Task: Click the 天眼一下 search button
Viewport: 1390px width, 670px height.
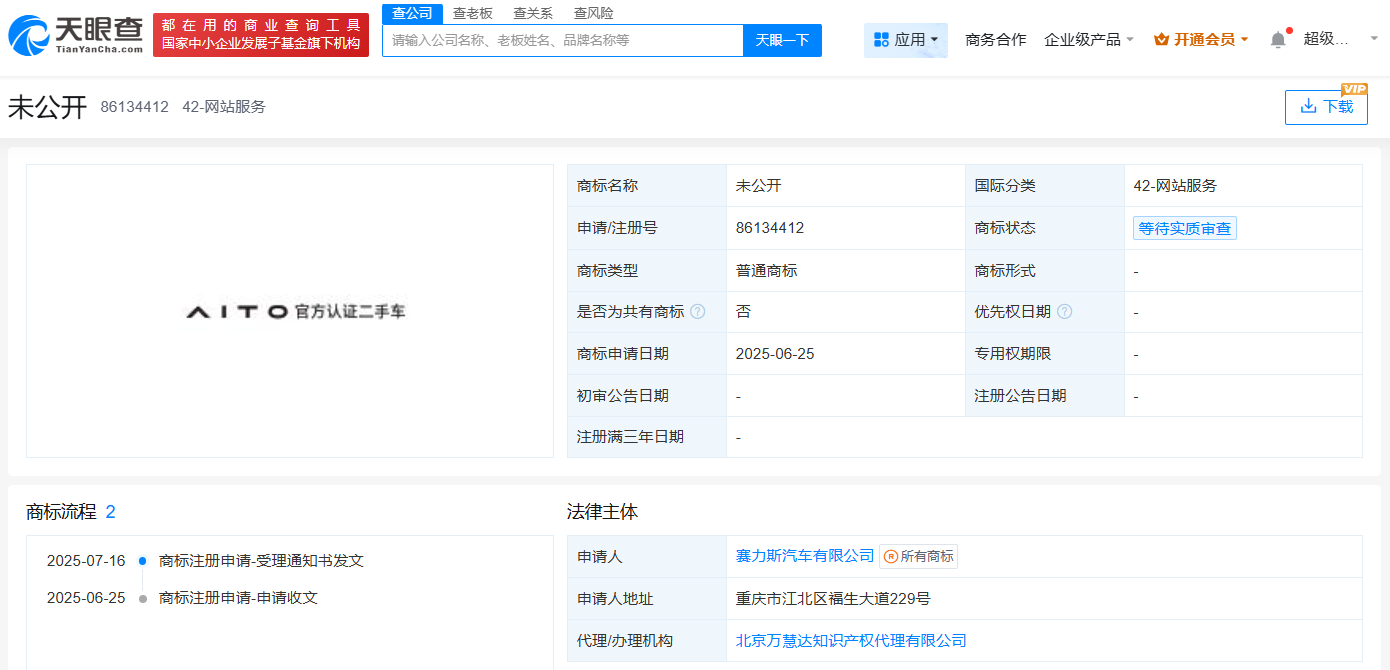Action: [782, 40]
